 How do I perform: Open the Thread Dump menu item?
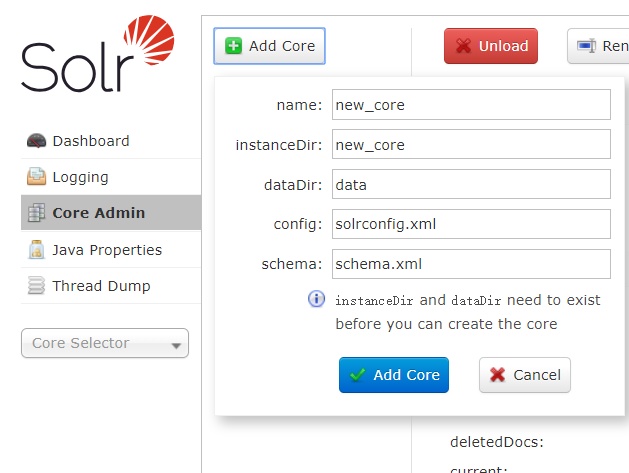click(111, 286)
